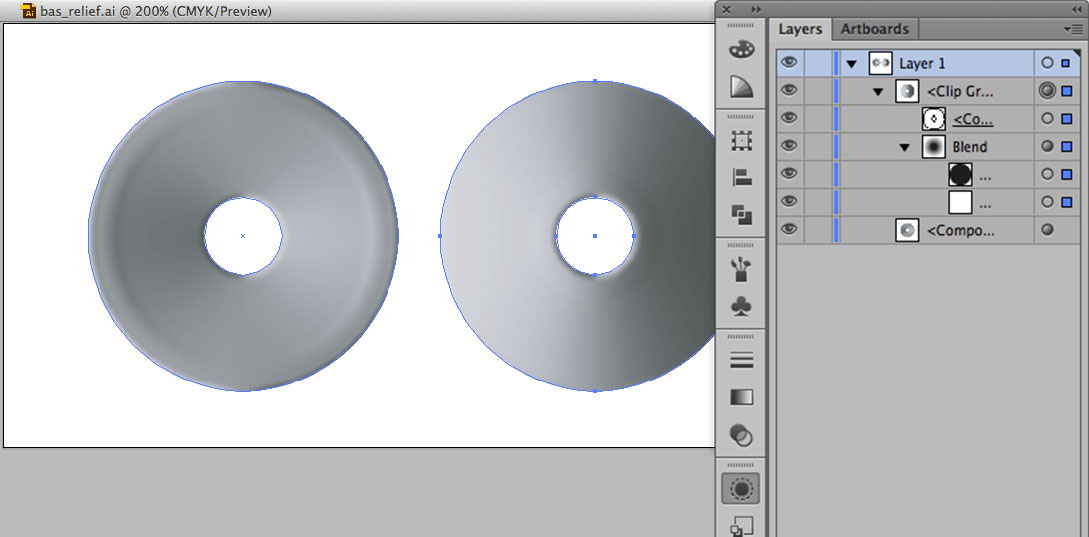The width and height of the screenshot is (1089, 537).
Task: Open the Transform panel icon
Action: (x=742, y=141)
